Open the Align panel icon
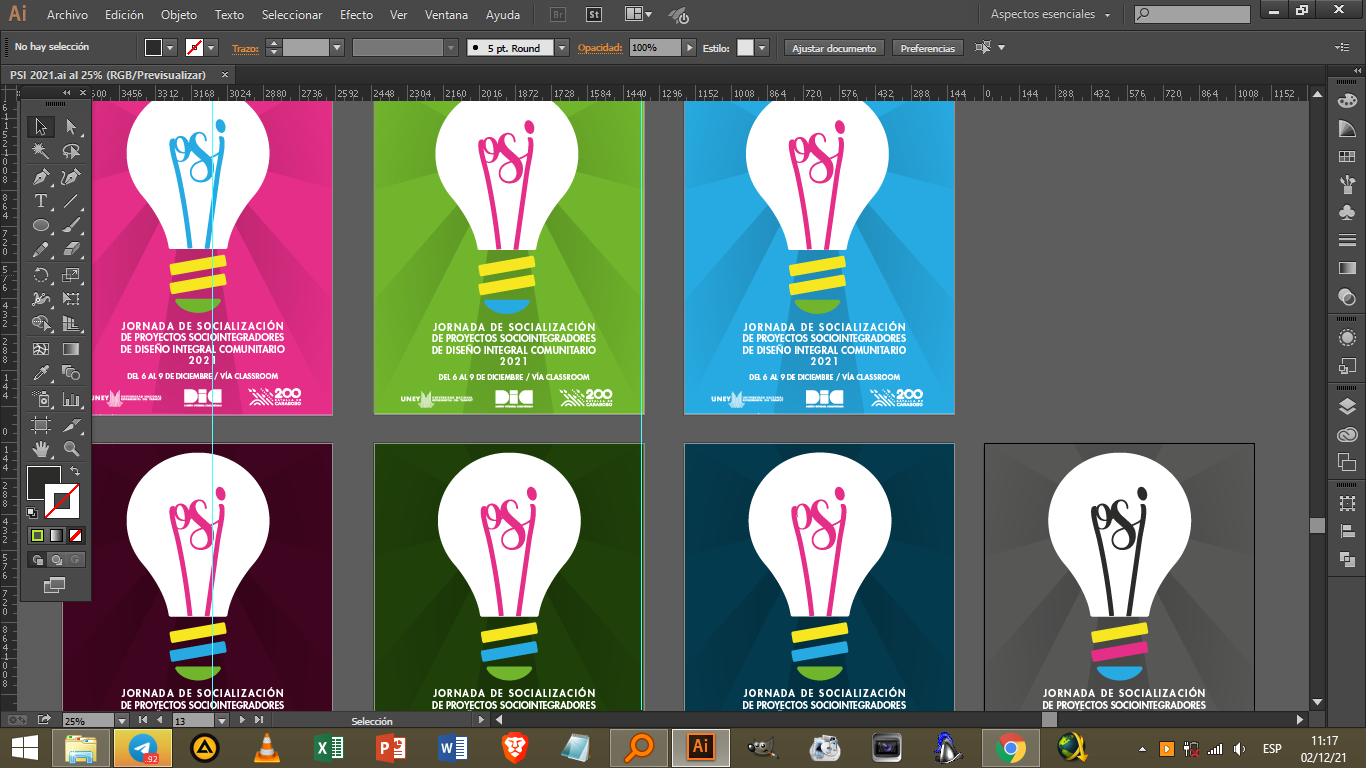1366x768 pixels. 1347,531
